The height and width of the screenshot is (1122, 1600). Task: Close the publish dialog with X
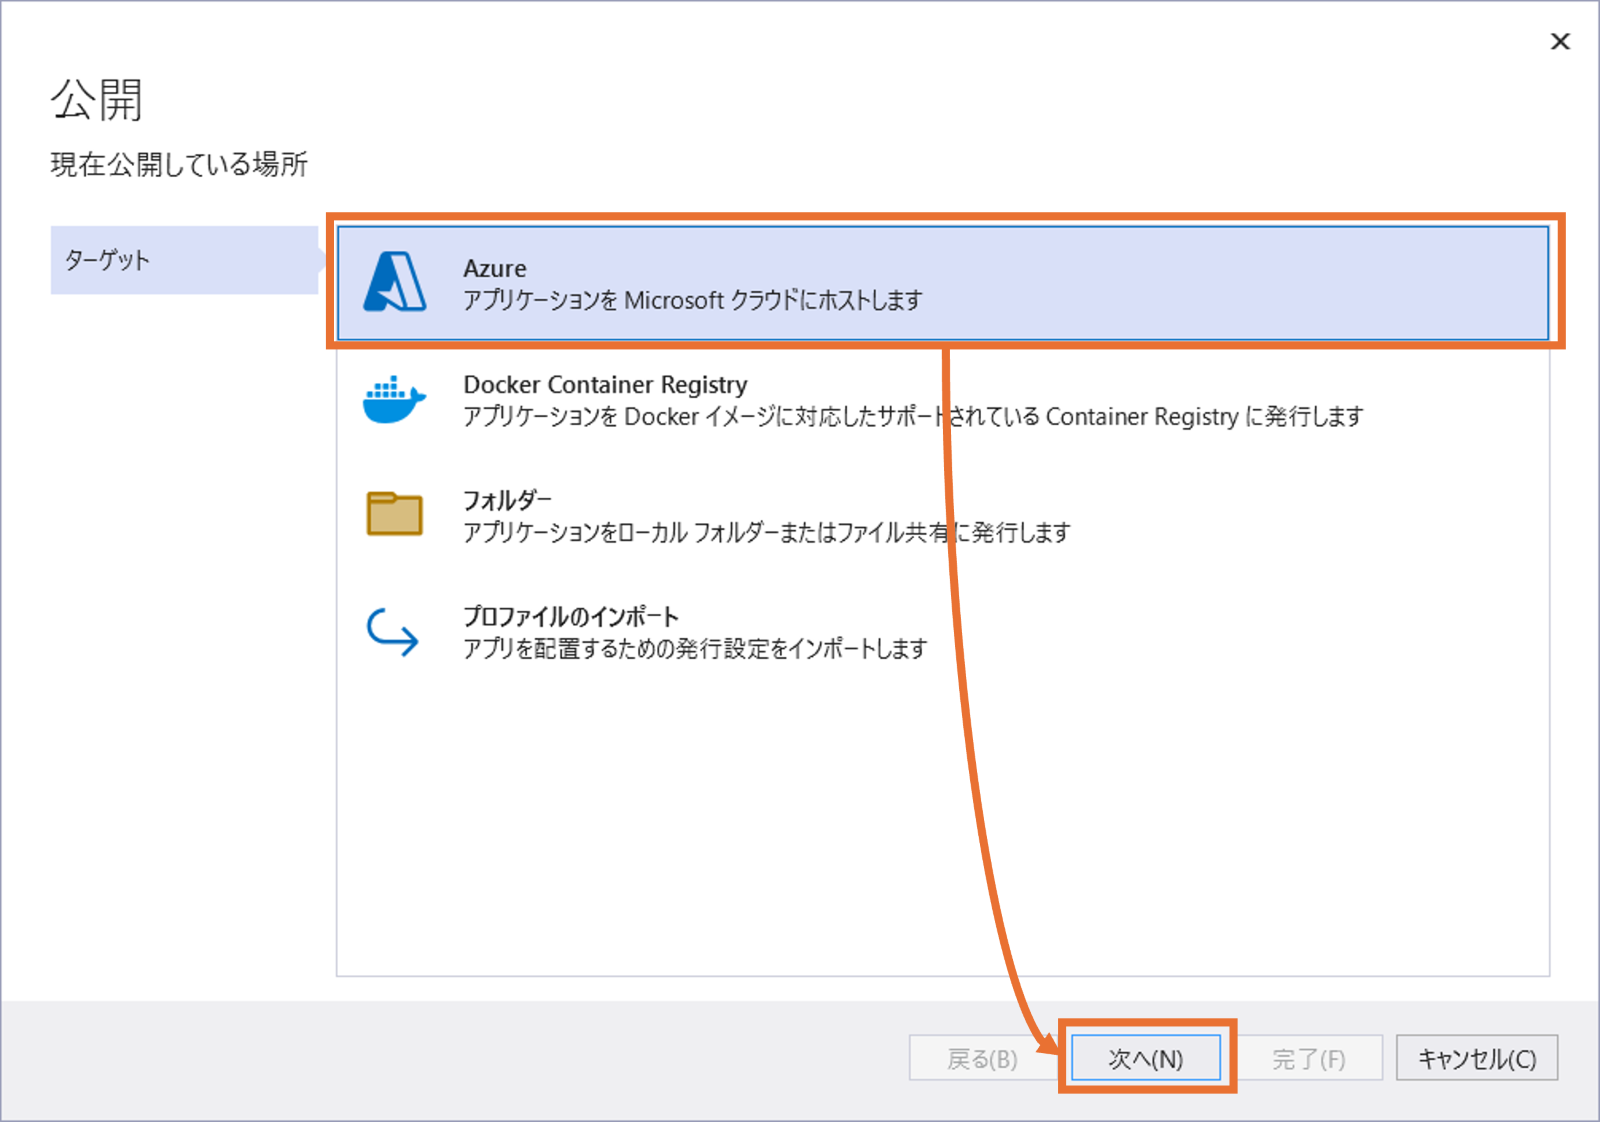pos(1560,41)
